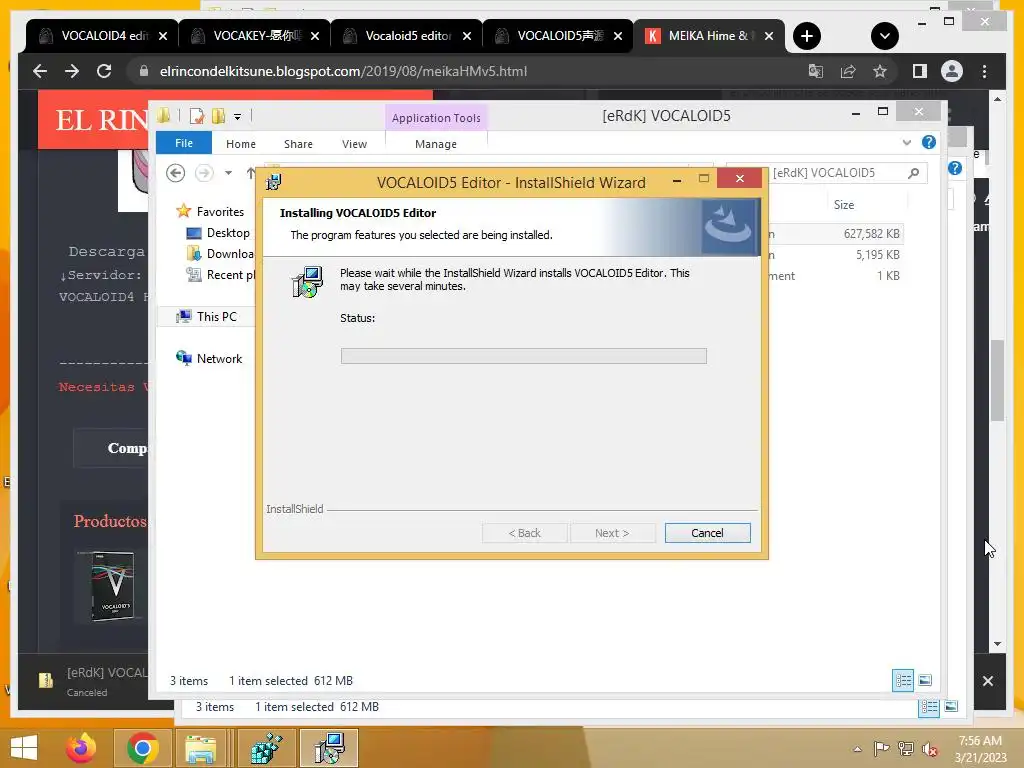Image resolution: width=1024 pixels, height=768 pixels.
Task: Click translate page icon in Chrome
Action: pyautogui.click(x=816, y=71)
